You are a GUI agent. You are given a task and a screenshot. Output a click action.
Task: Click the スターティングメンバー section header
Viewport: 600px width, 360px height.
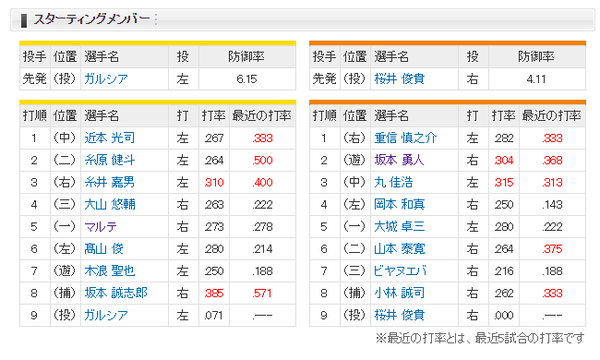point(303,20)
